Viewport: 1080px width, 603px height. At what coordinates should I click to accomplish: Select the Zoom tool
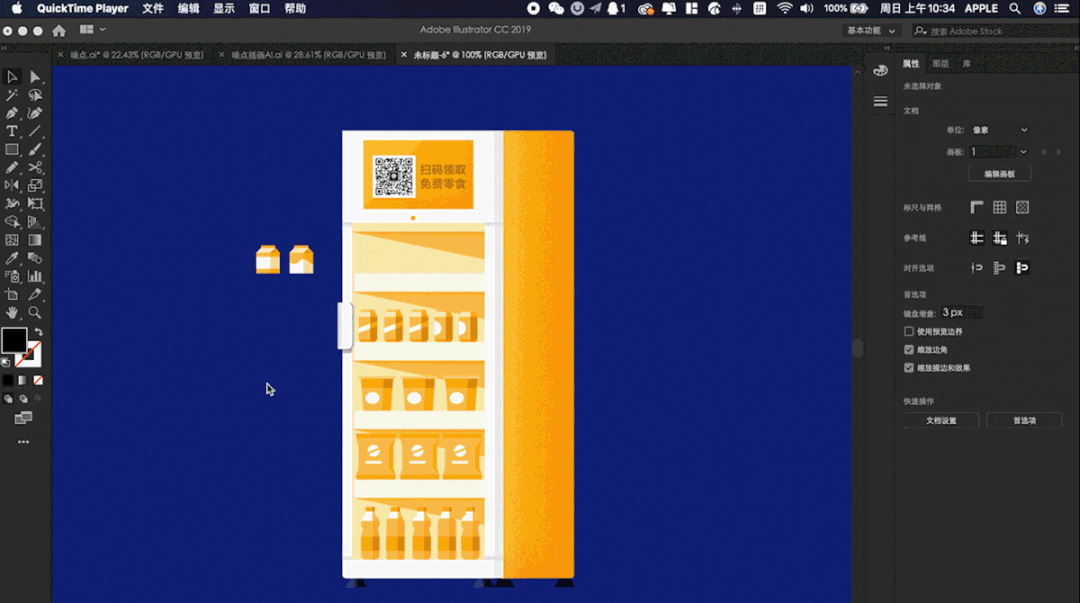tap(34, 312)
